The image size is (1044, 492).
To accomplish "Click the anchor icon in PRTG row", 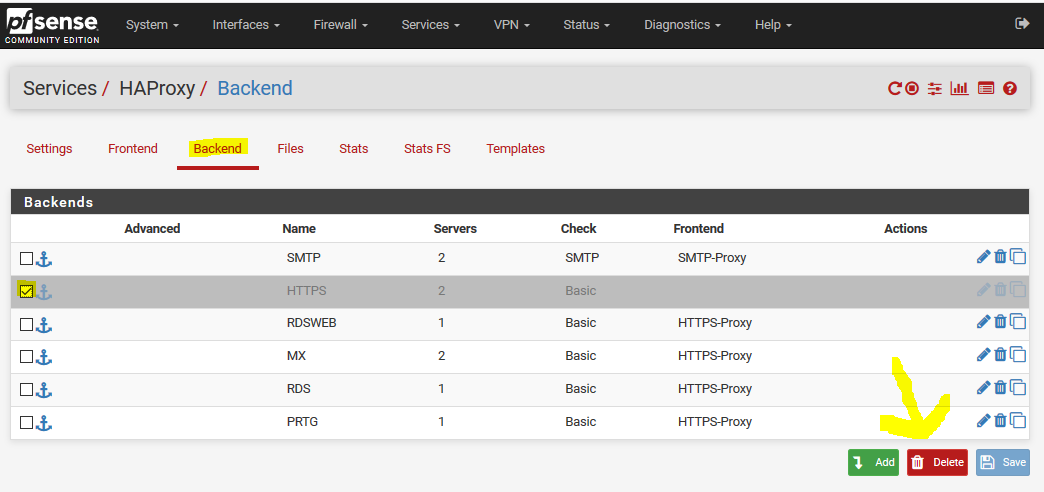I will pos(44,423).
